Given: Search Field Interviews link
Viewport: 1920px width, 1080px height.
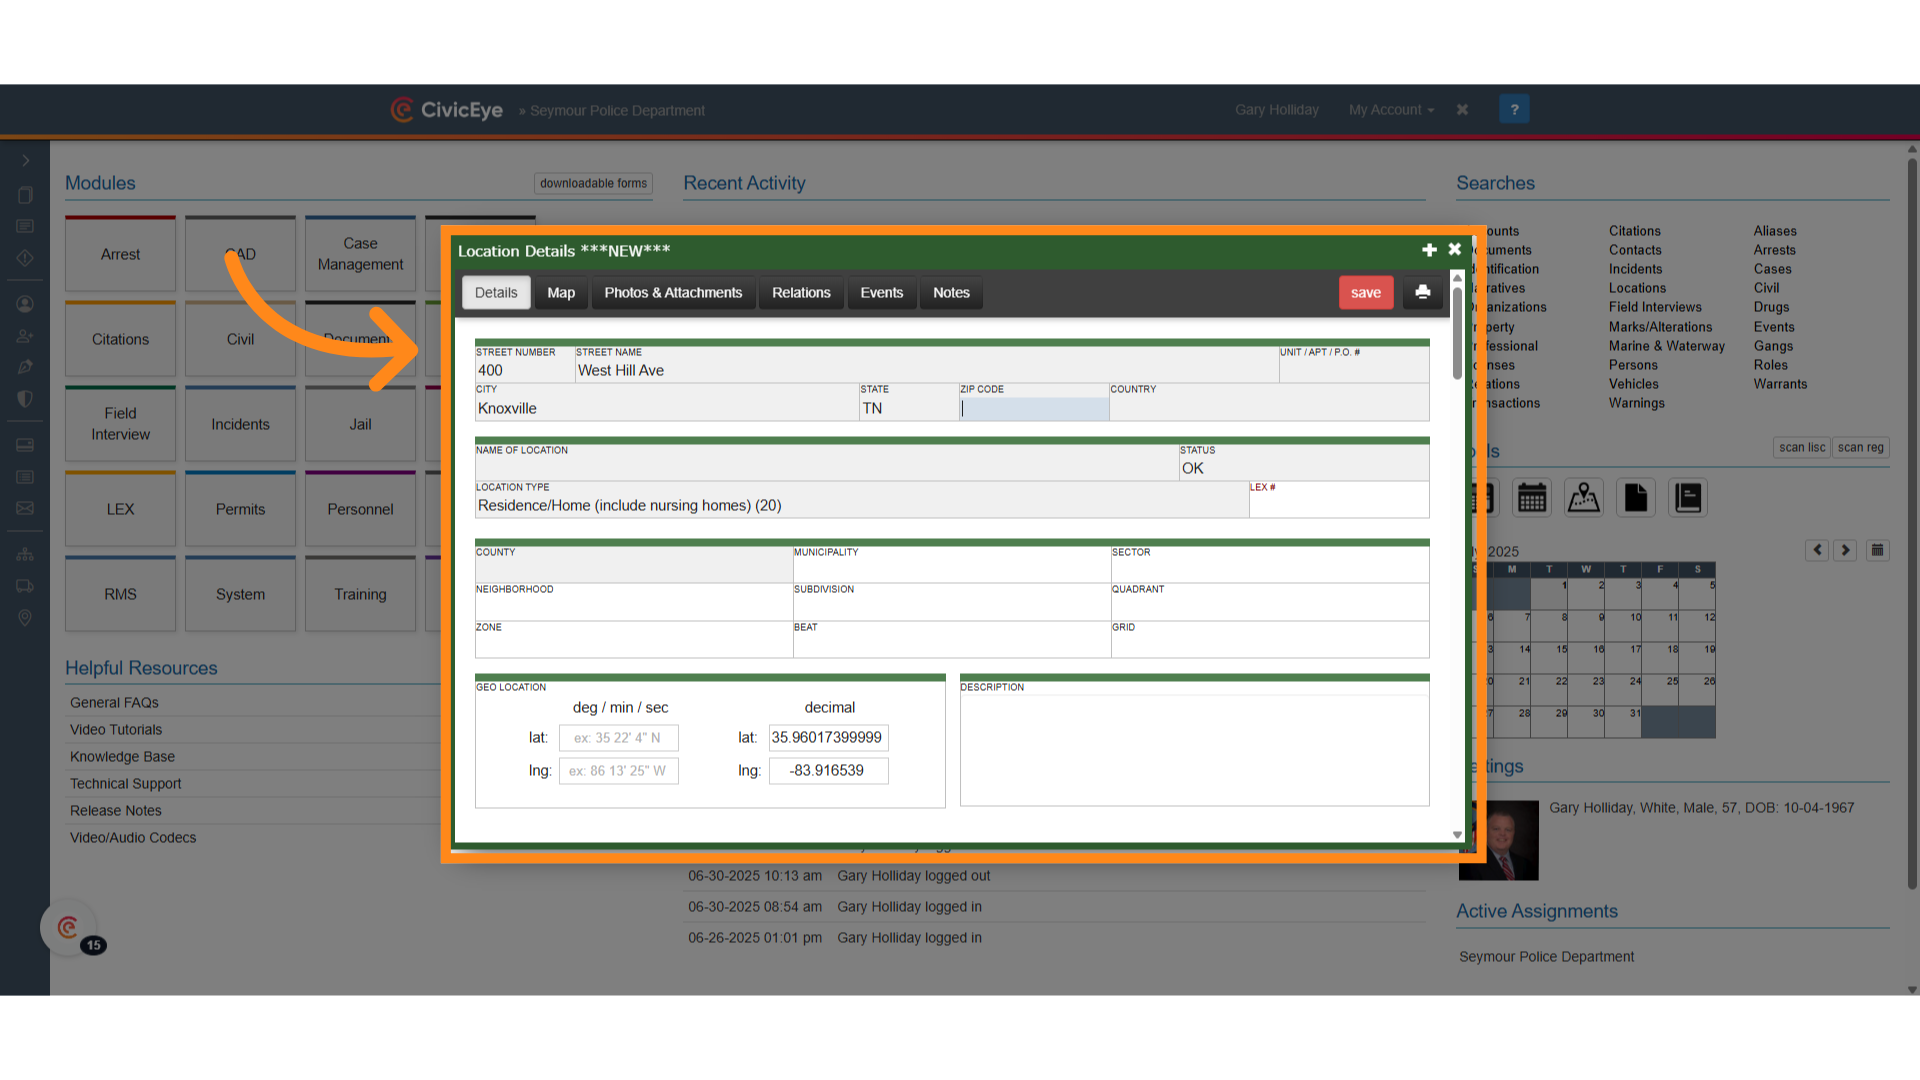Looking at the screenshot, I should 1655,307.
